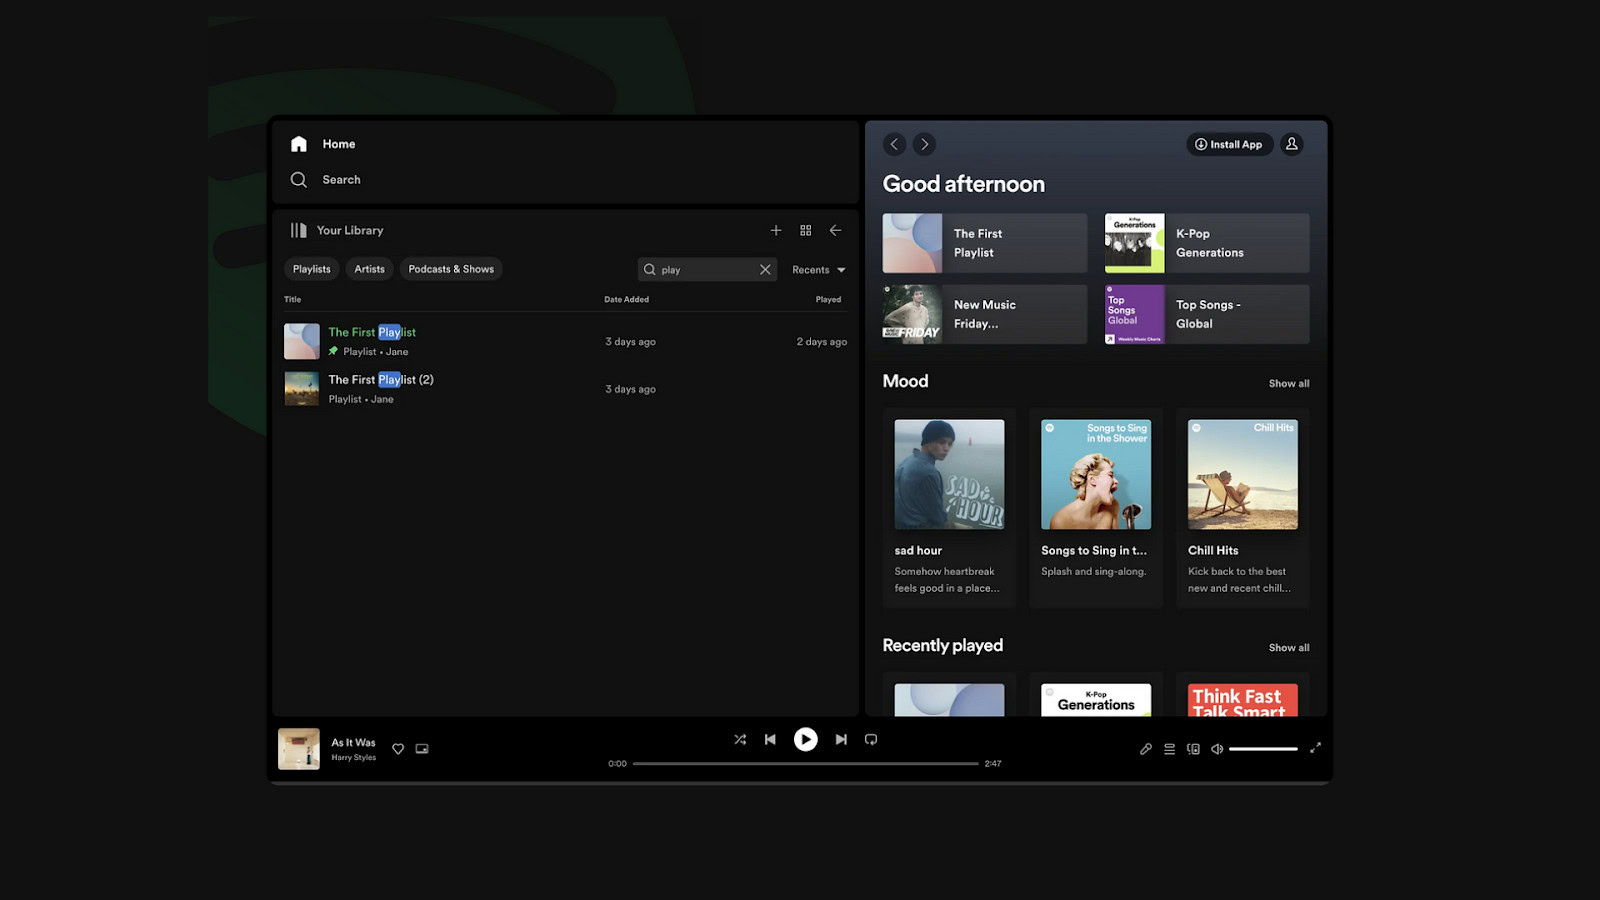The image size is (1600, 900).
Task: Open the lyrics microphone icon
Action: pyautogui.click(x=1146, y=748)
